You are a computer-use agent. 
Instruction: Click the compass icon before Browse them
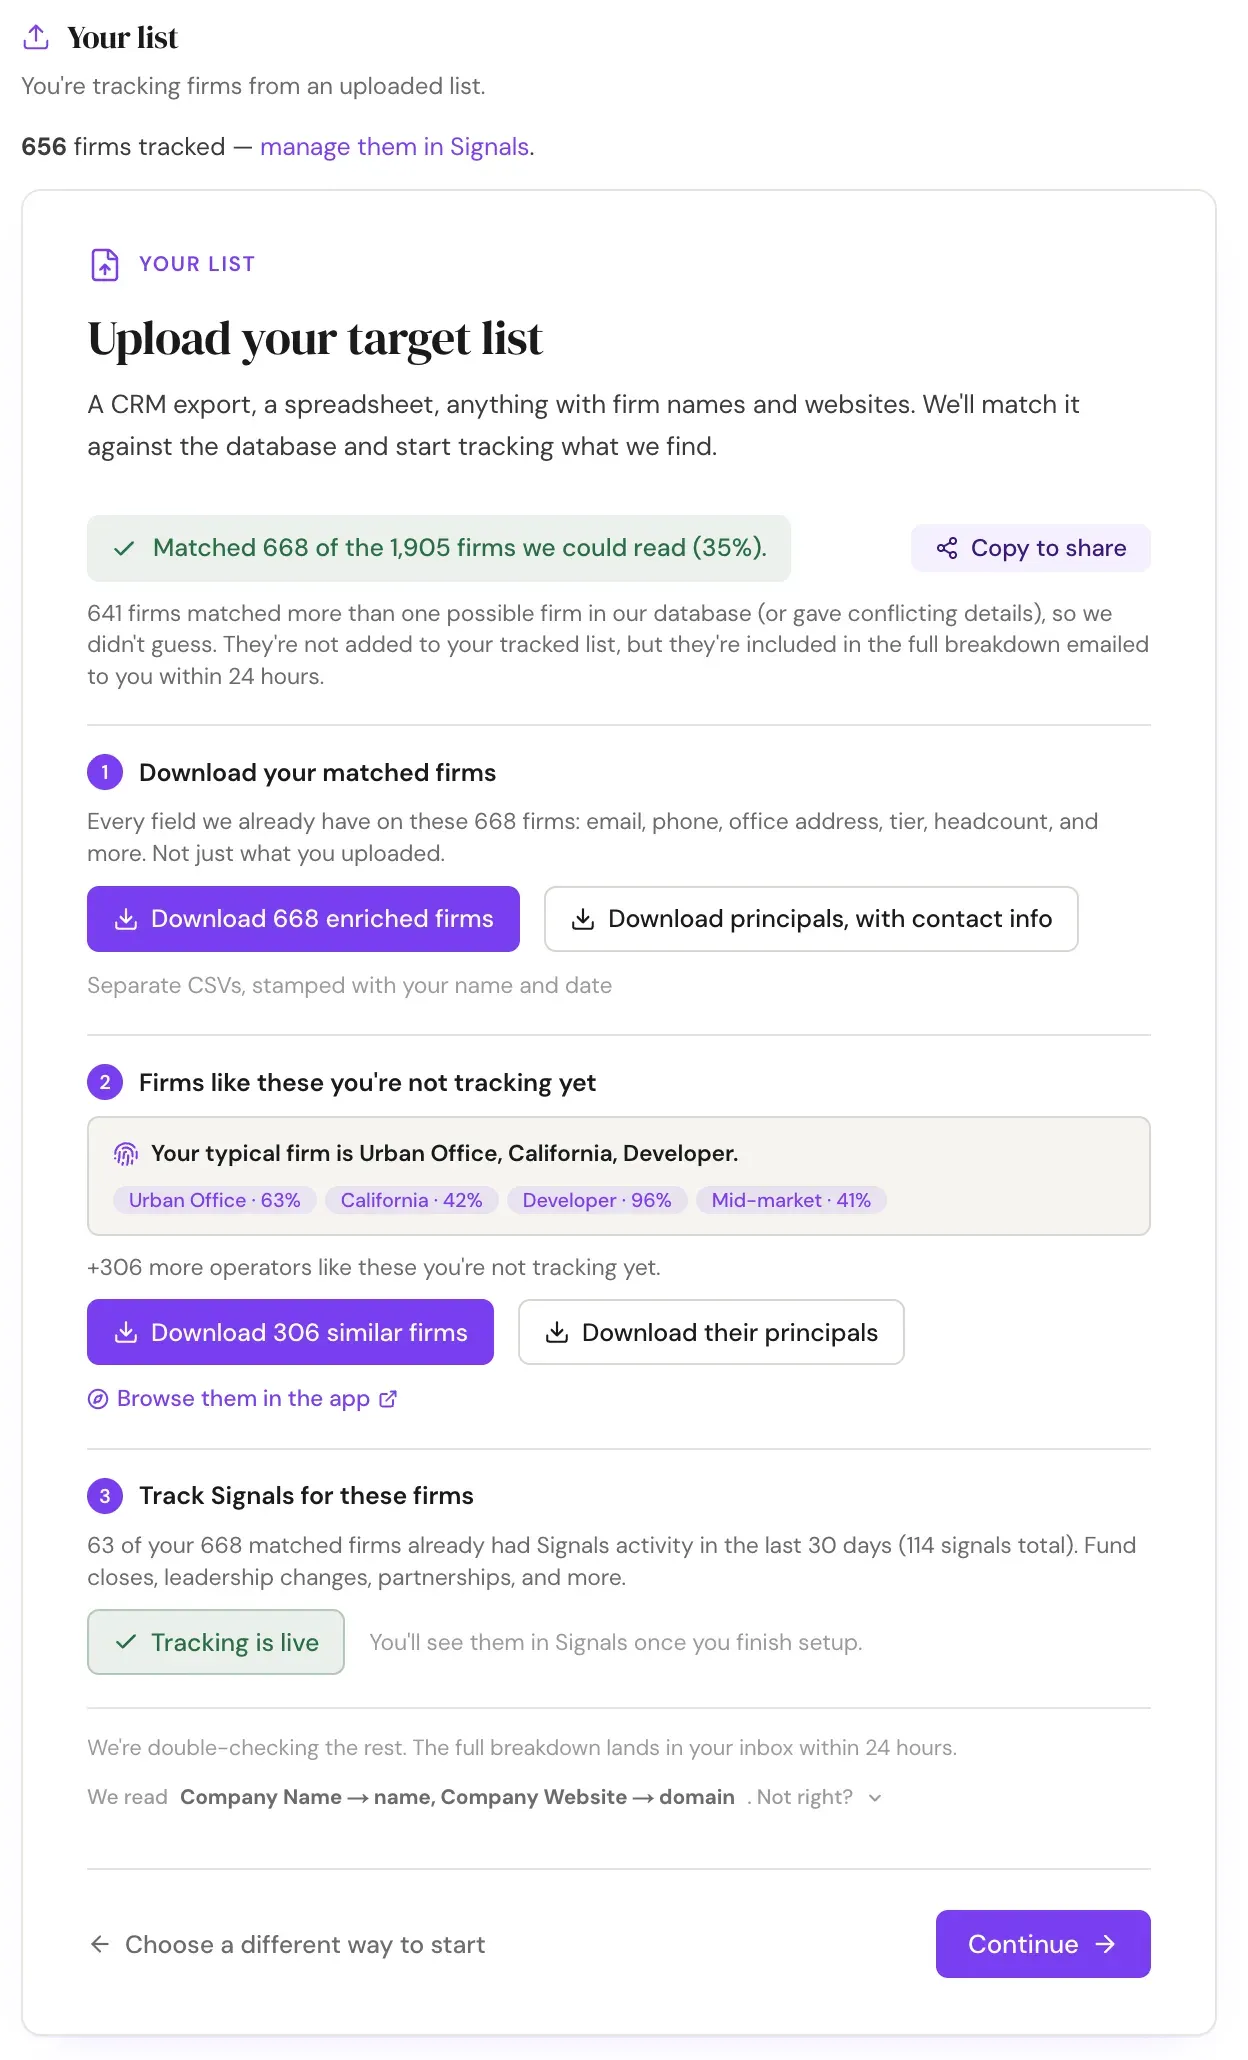[x=98, y=1399]
